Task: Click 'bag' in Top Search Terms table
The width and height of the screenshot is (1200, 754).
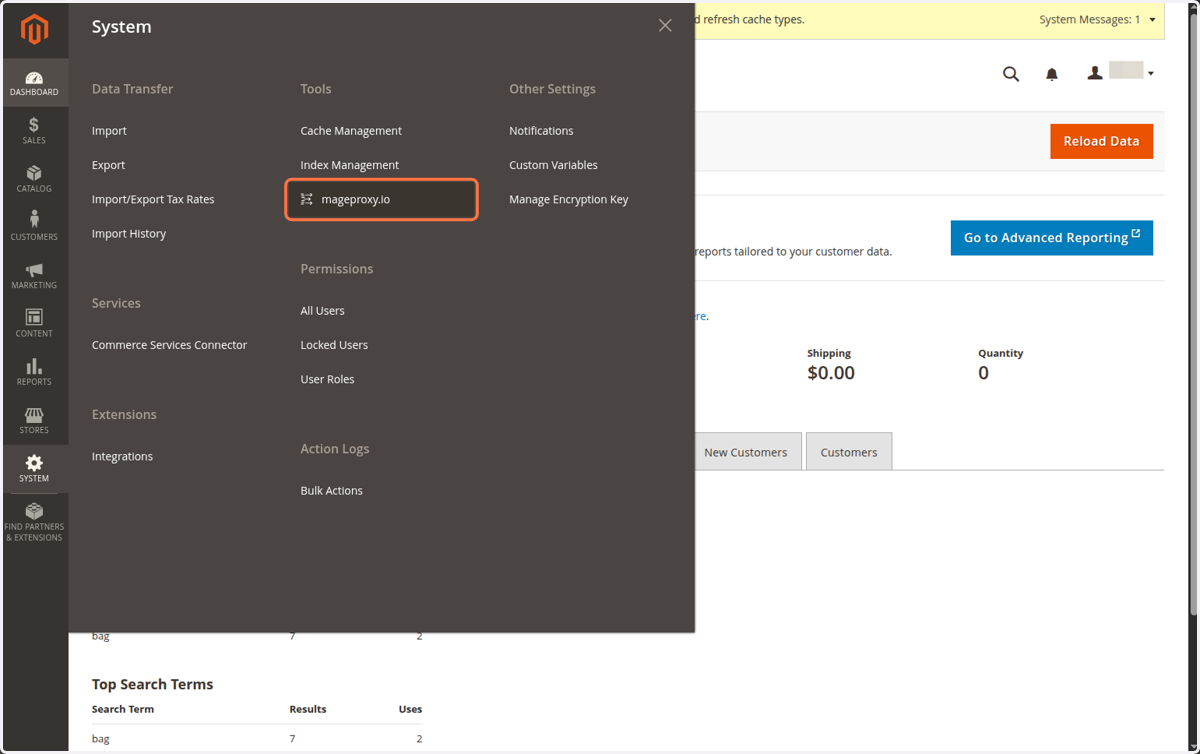Action: tap(100, 739)
